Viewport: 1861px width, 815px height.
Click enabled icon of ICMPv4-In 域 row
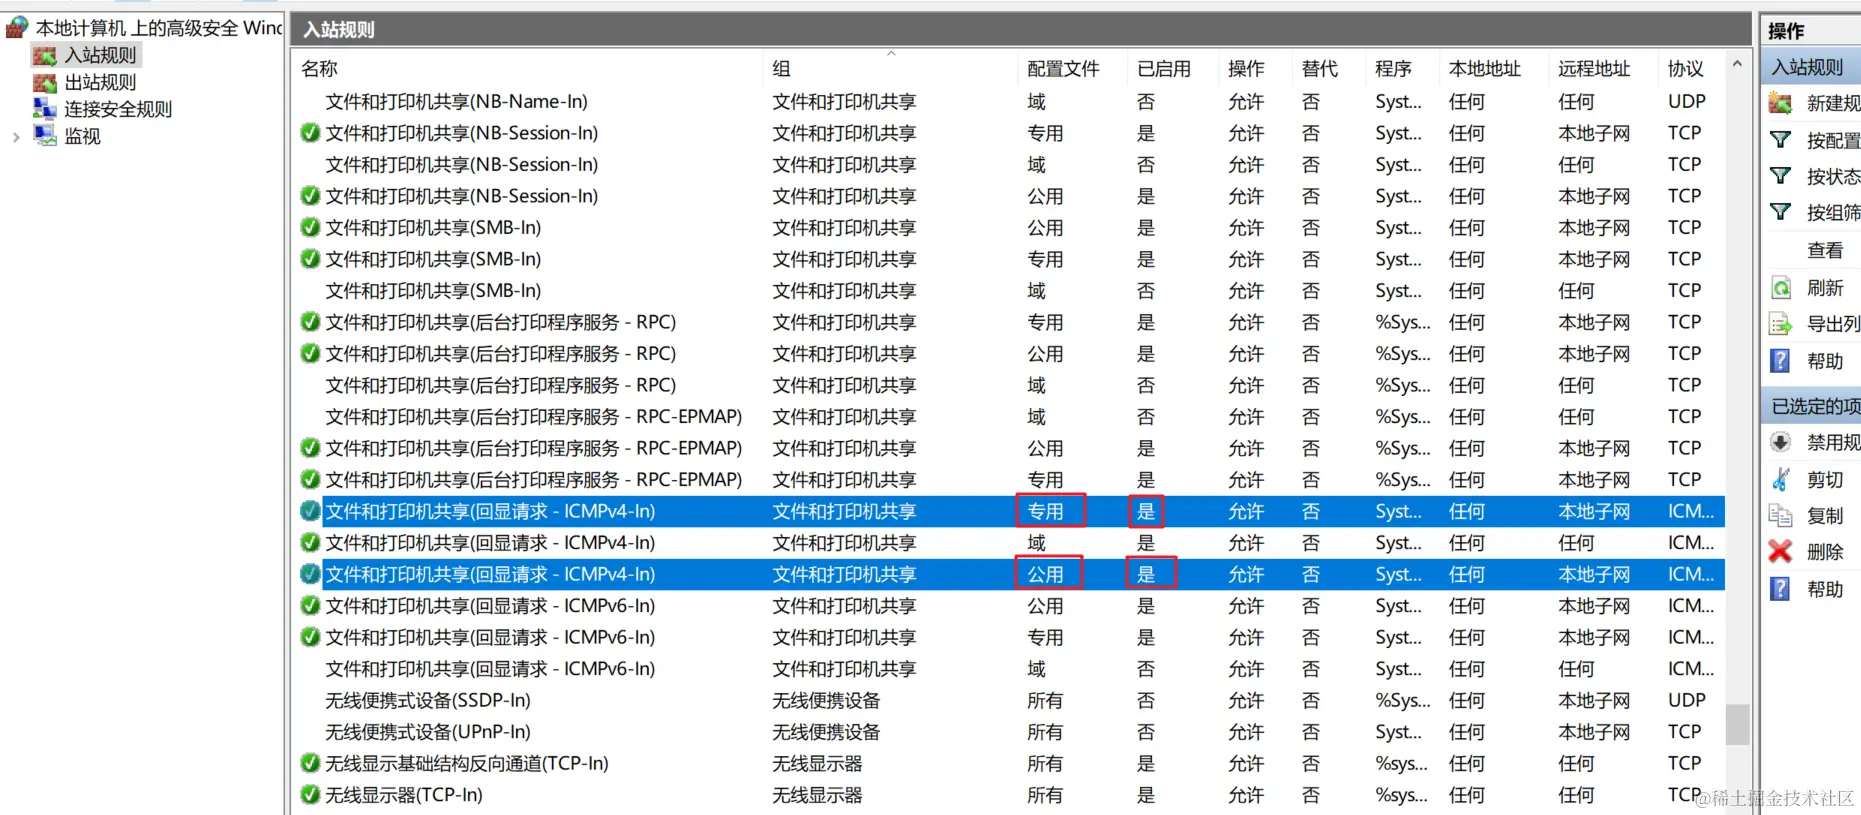tap(310, 543)
